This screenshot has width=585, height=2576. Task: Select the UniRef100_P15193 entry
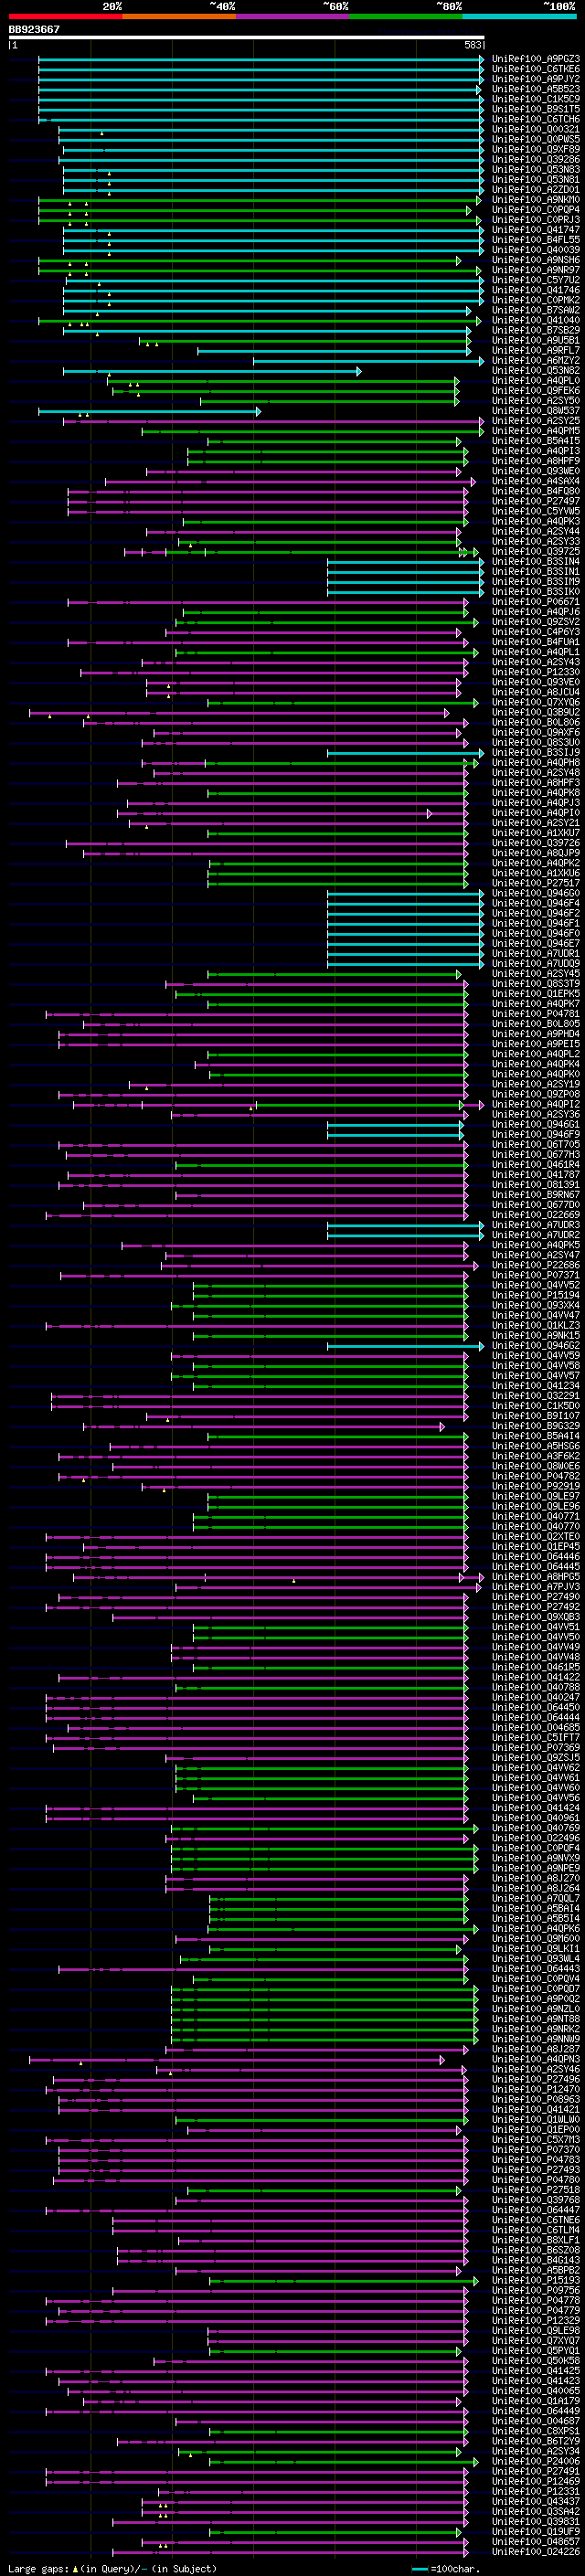click(536, 2281)
